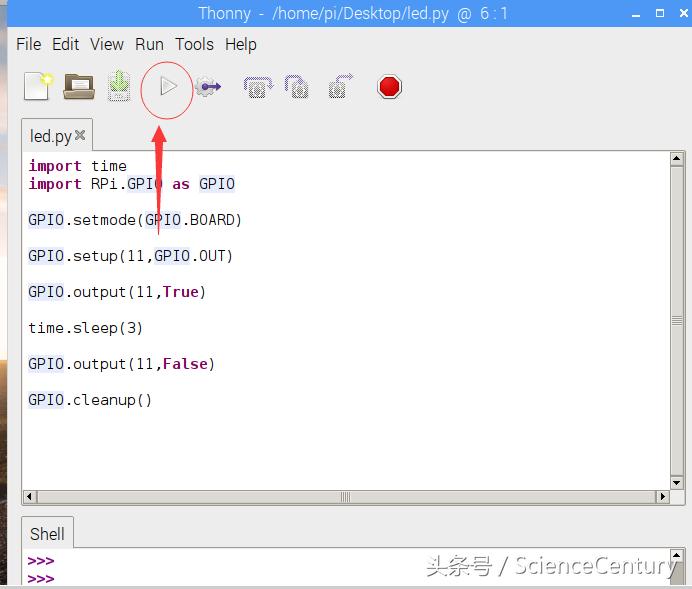Click the 'GPIO.output(11,False)' line

coord(121,364)
